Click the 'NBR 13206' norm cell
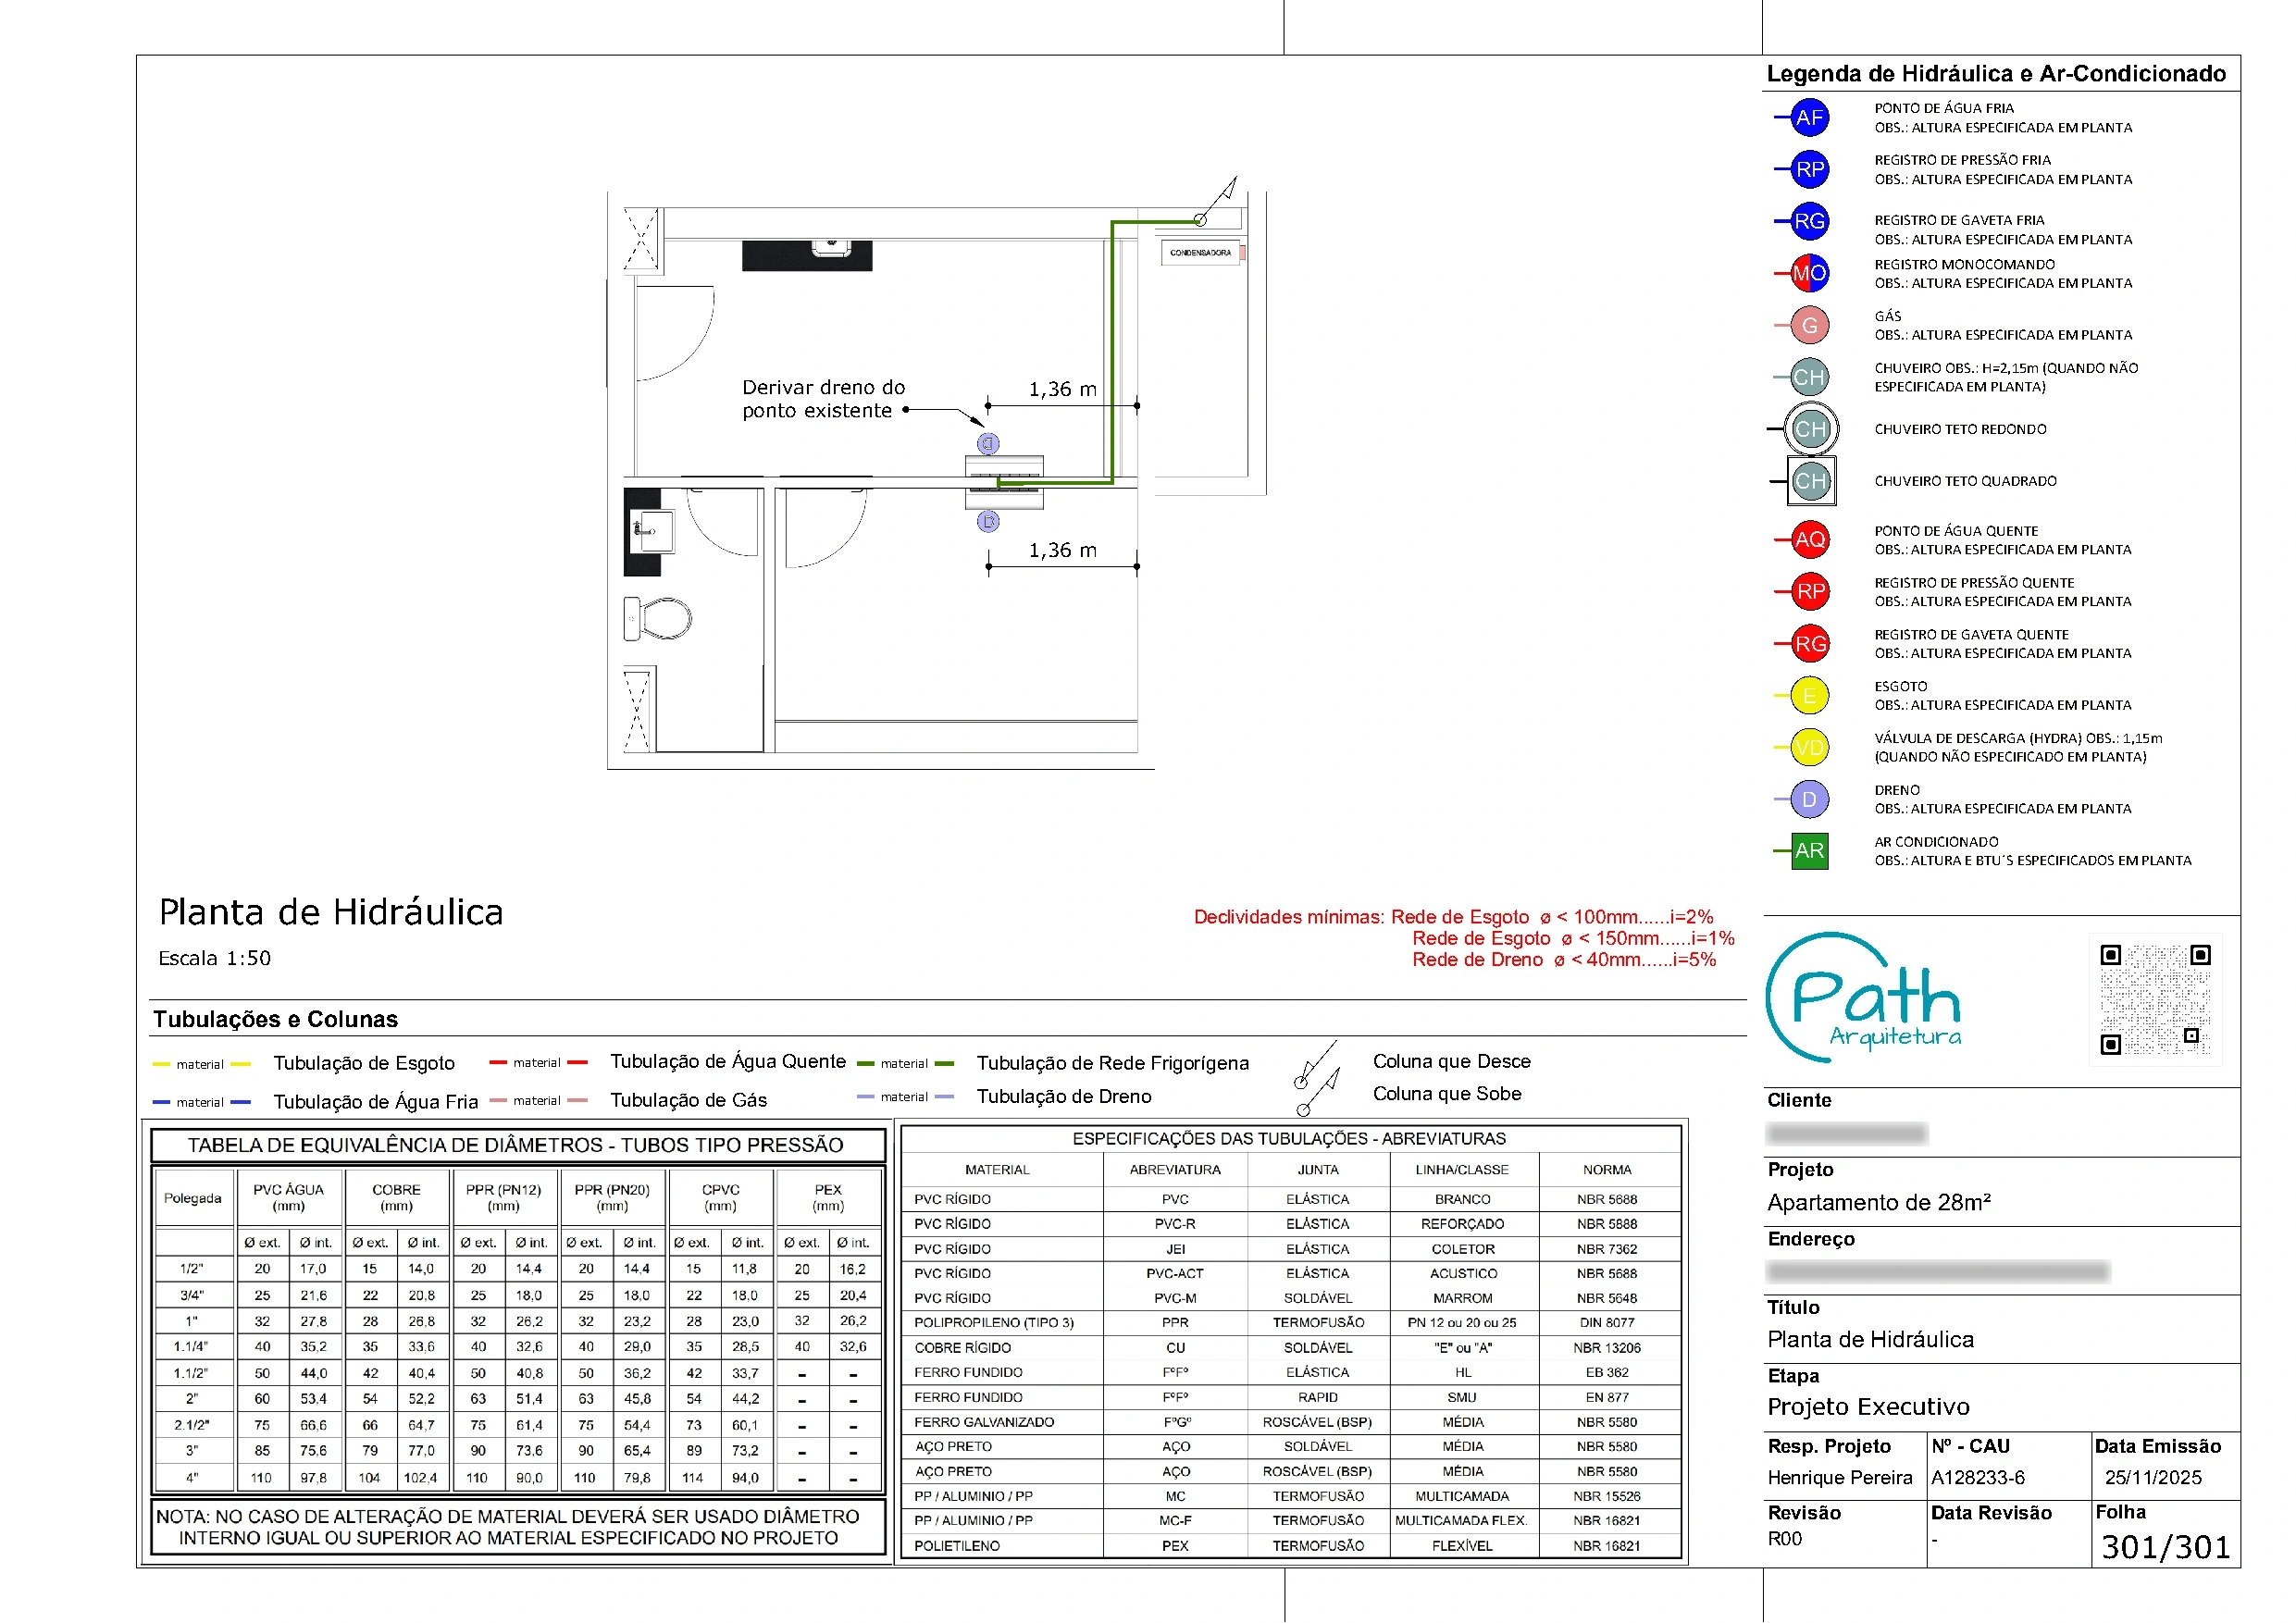Viewport: 2296px width, 1623px height. 1607,1349
